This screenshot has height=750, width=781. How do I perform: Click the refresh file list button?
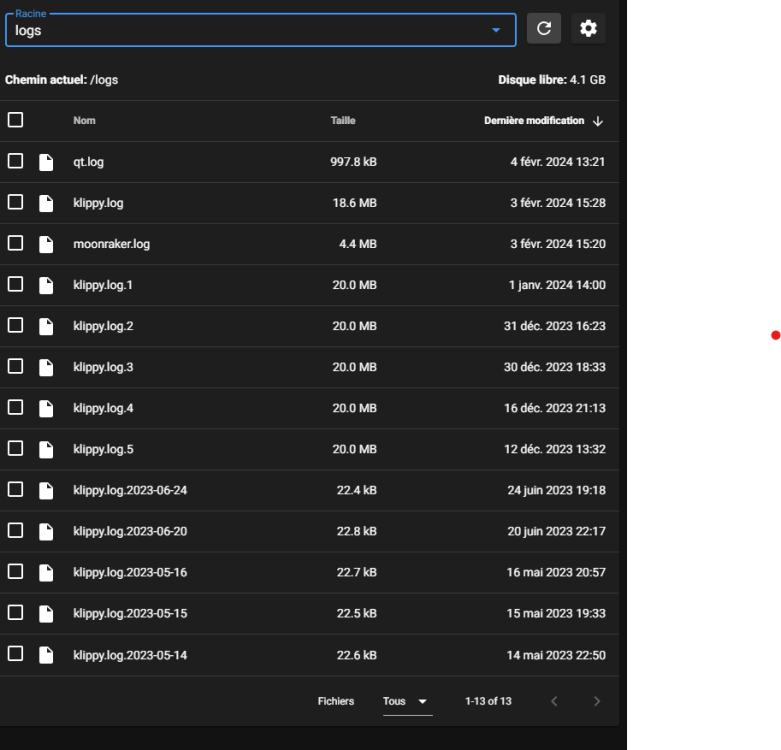coord(543,28)
